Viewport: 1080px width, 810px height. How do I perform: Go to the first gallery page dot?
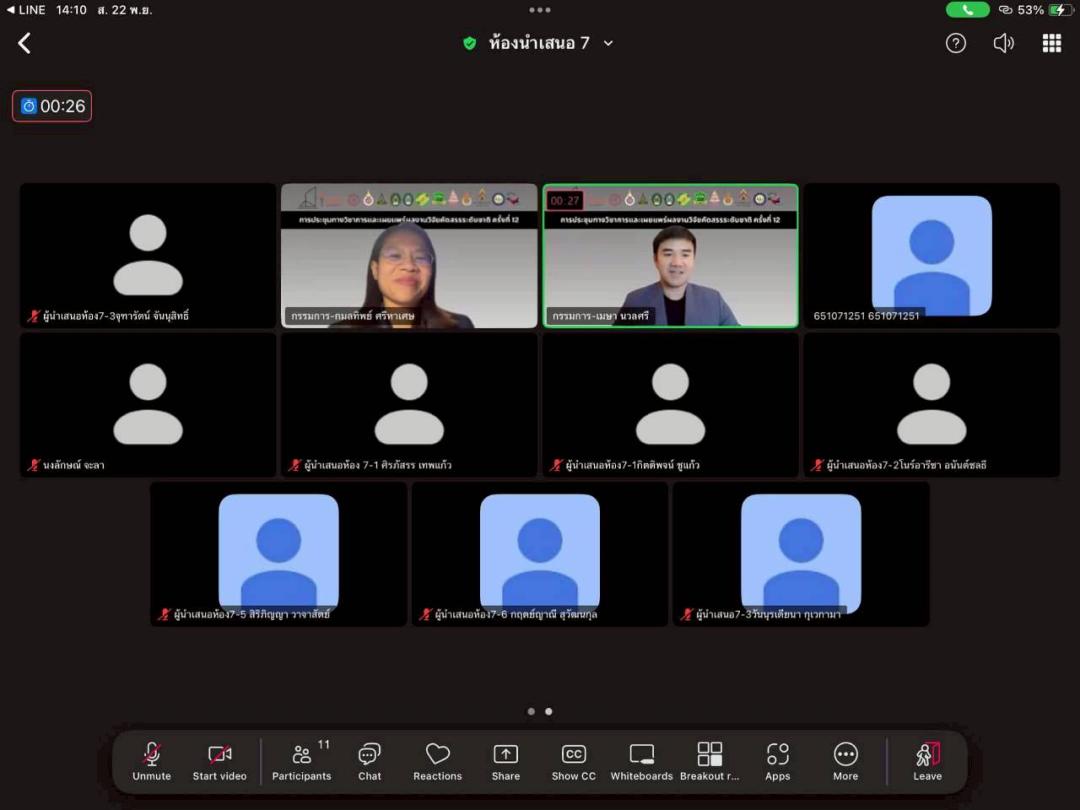(531, 712)
